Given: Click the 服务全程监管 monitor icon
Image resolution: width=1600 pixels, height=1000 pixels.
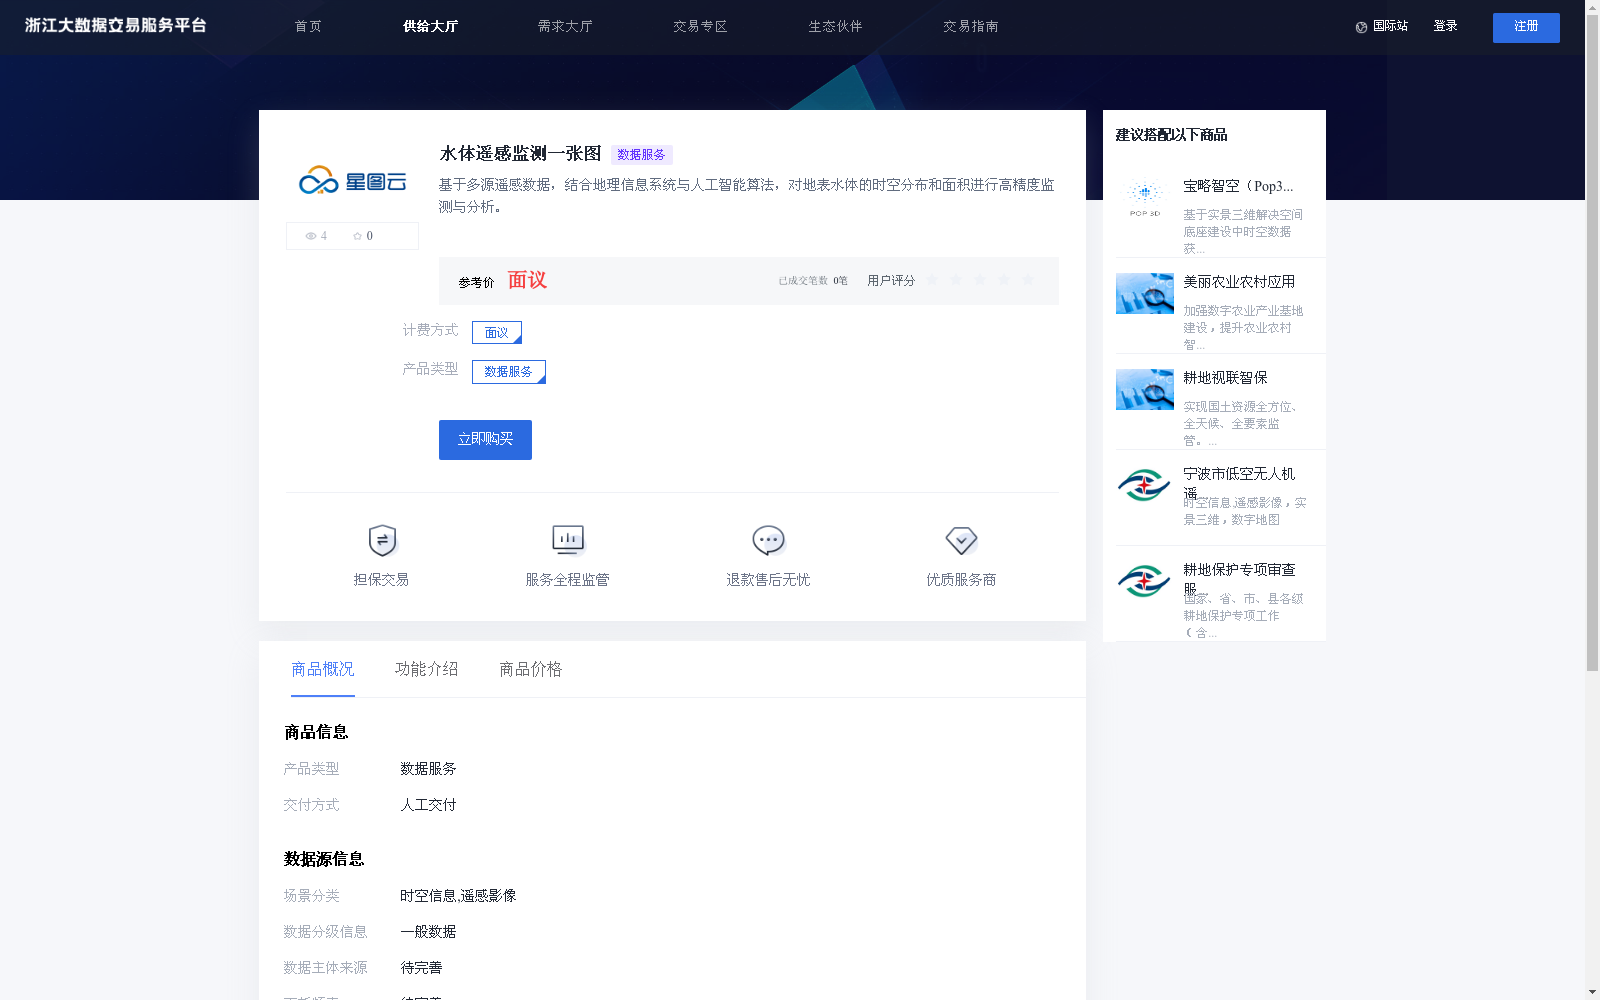Looking at the screenshot, I should pyautogui.click(x=568, y=540).
